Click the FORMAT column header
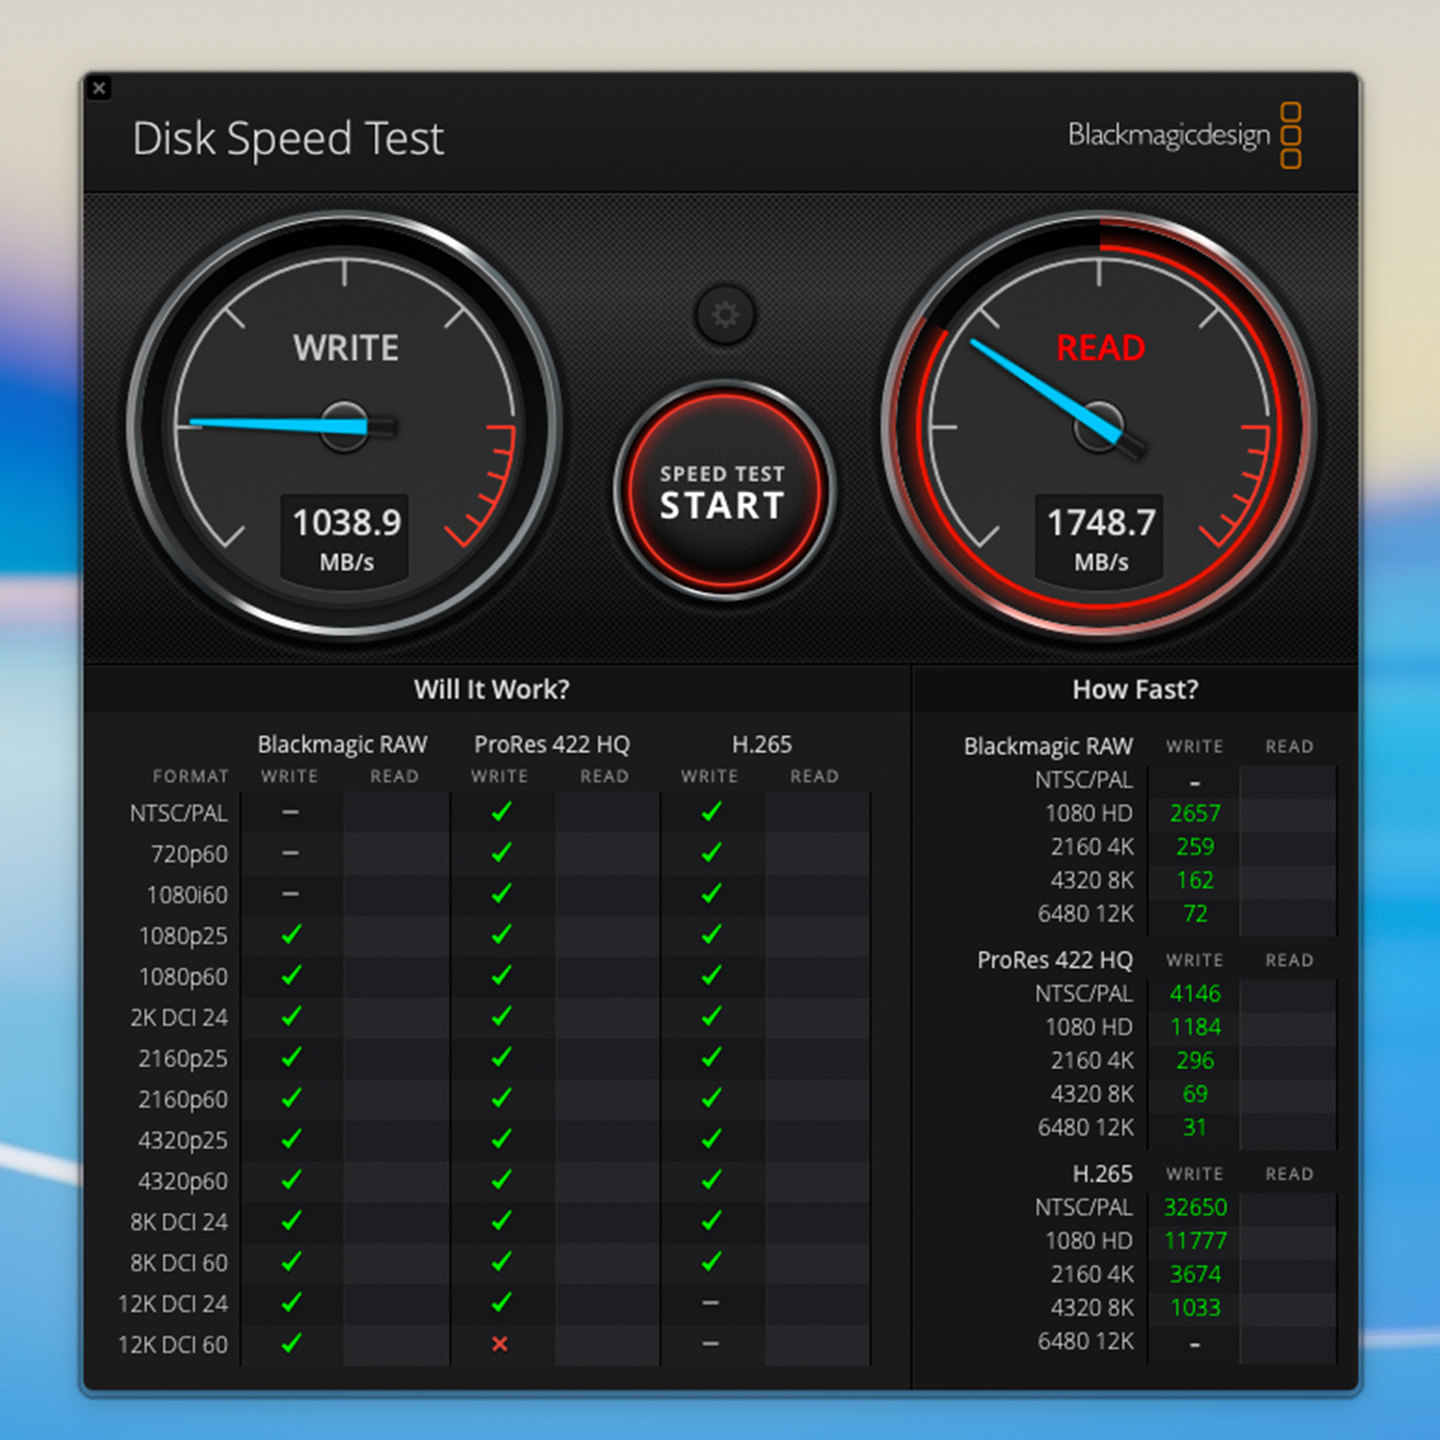The width and height of the screenshot is (1440, 1440). pyautogui.click(x=190, y=776)
